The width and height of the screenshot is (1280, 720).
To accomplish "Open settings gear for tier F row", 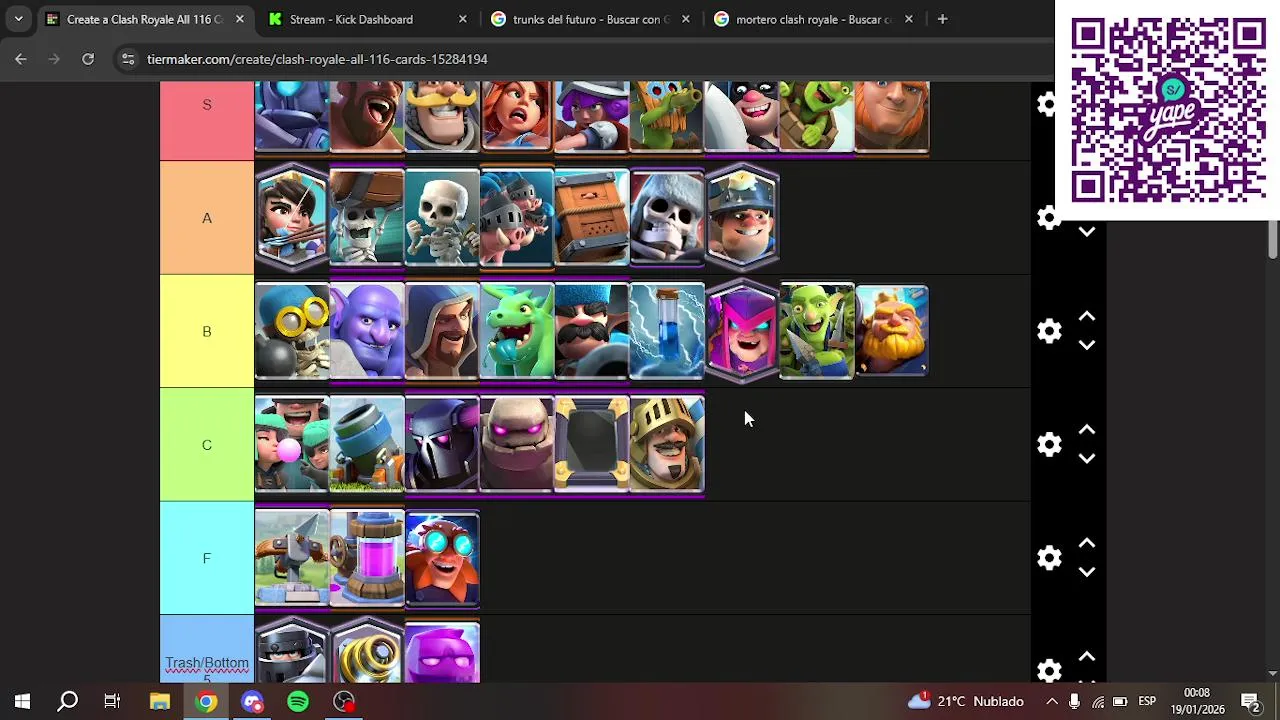I will click(x=1049, y=558).
